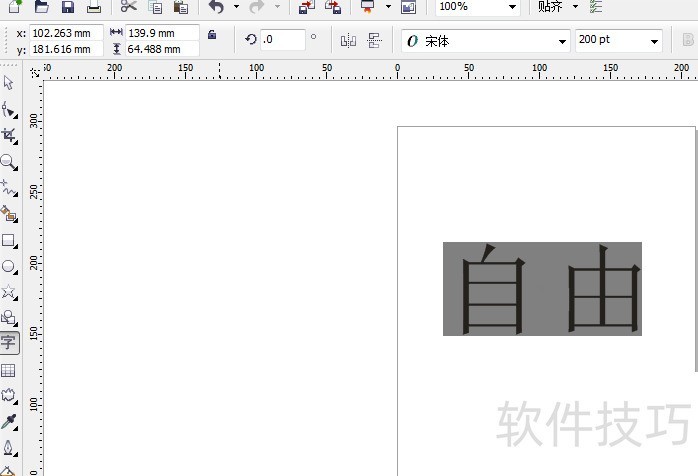The image size is (698, 476).
Task: Select the Zoom magnifier tool
Action: click(x=9, y=162)
